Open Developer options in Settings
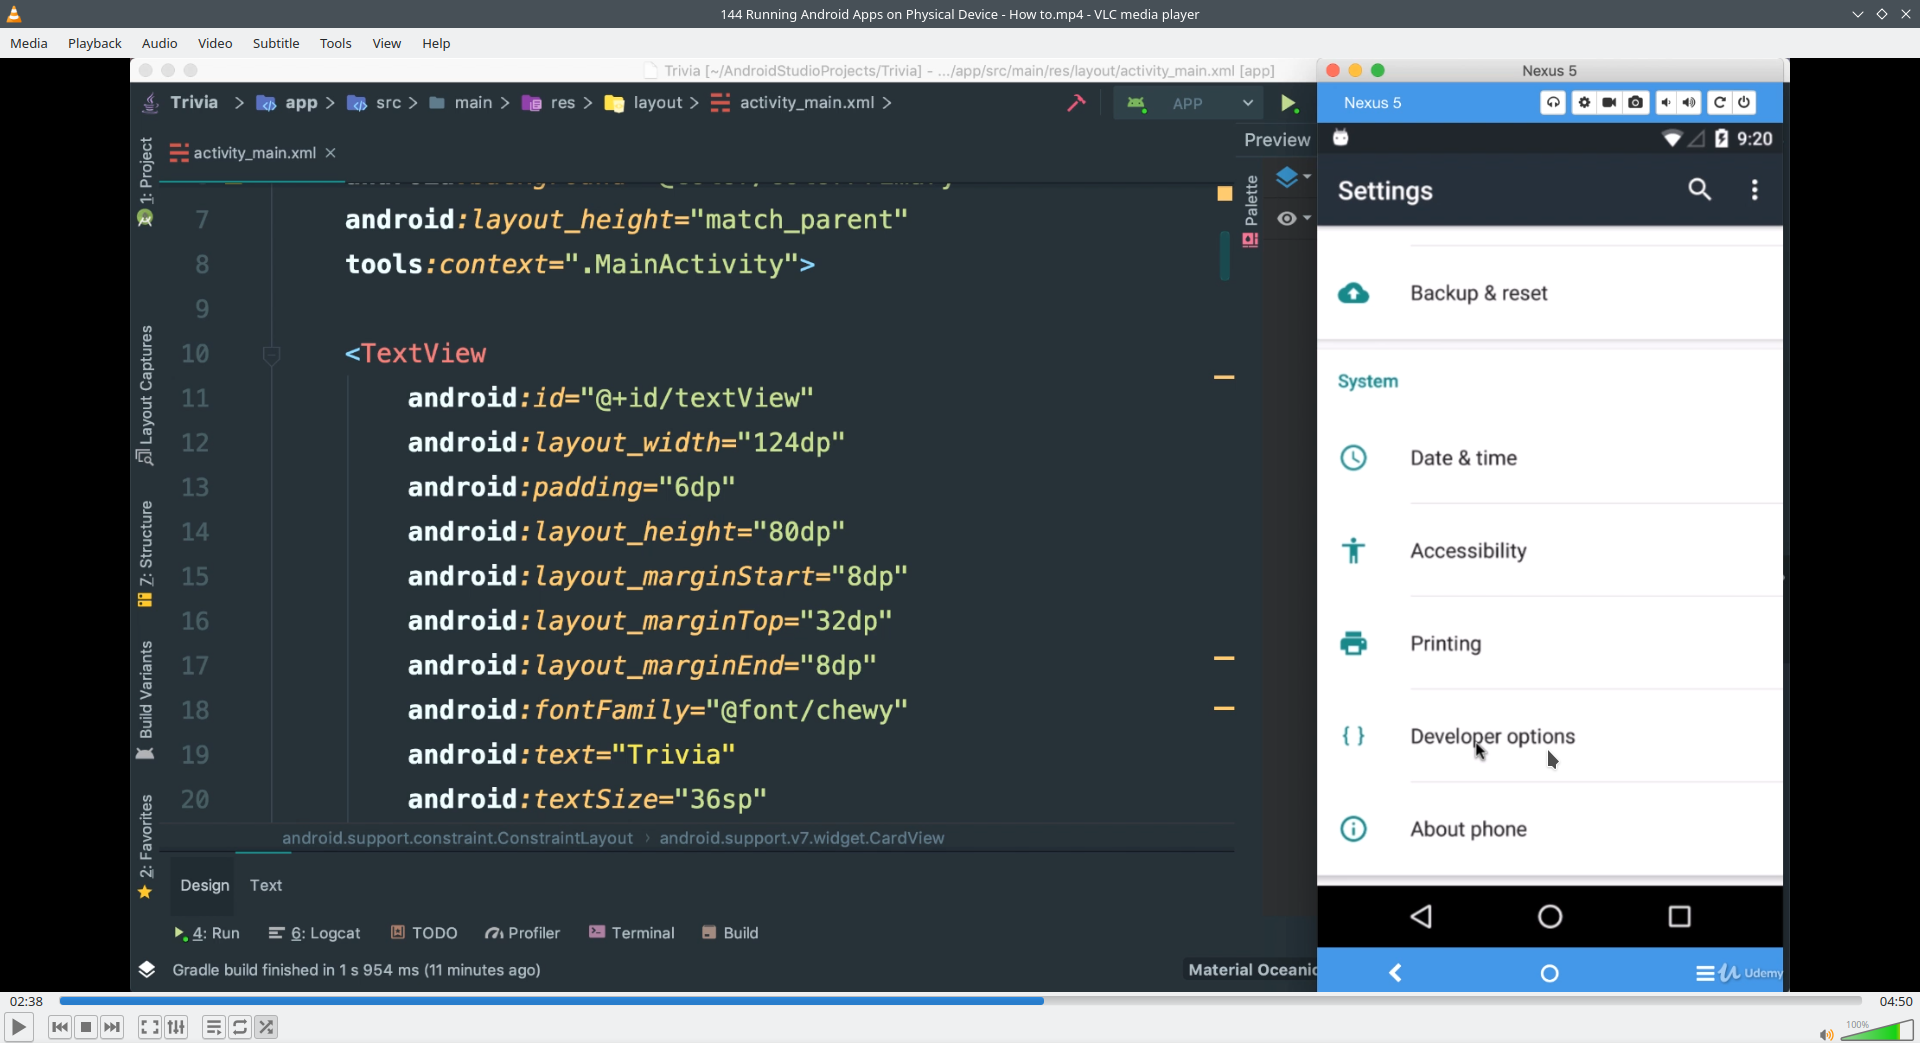Image resolution: width=1920 pixels, height=1043 pixels. [1550, 737]
